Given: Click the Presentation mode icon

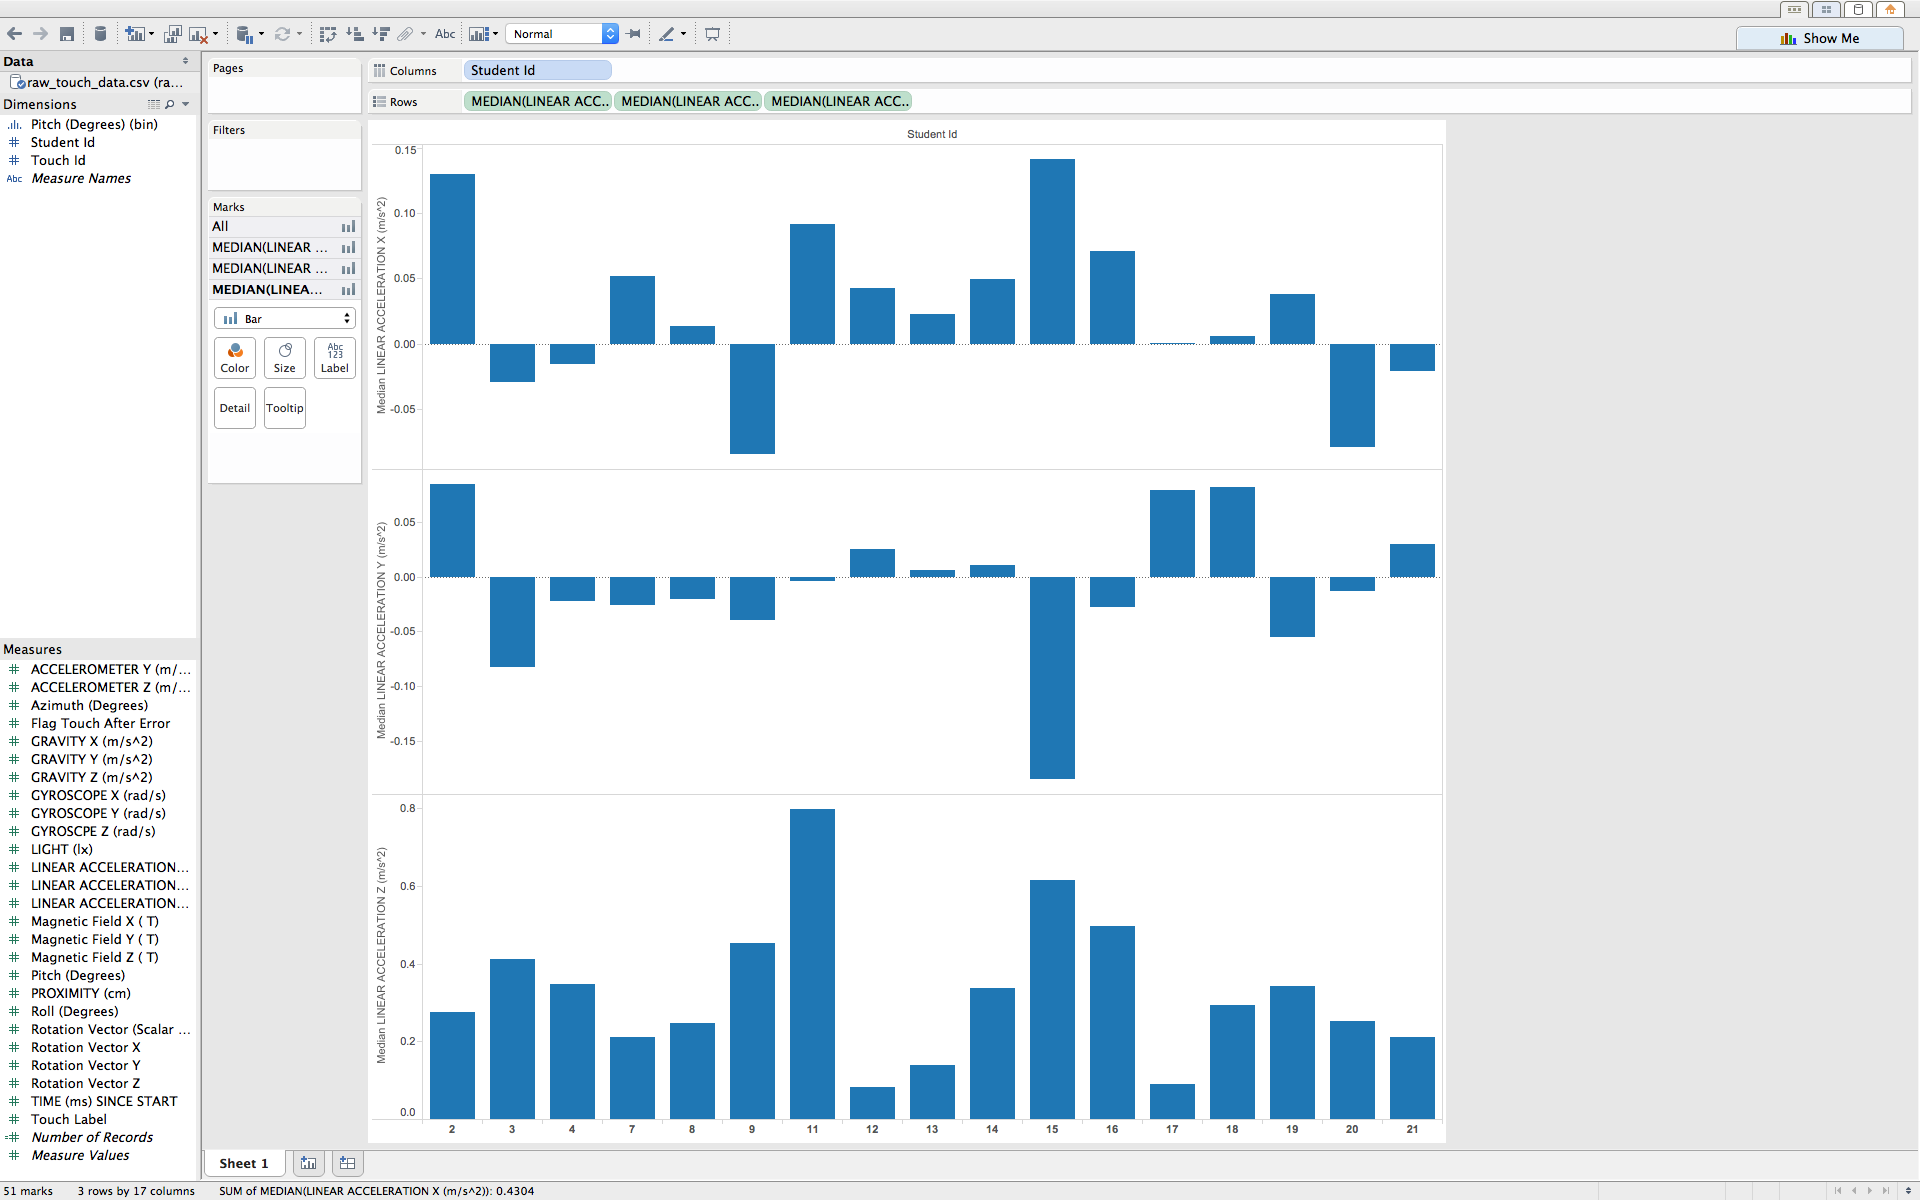Looking at the screenshot, I should pyautogui.click(x=712, y=34).
